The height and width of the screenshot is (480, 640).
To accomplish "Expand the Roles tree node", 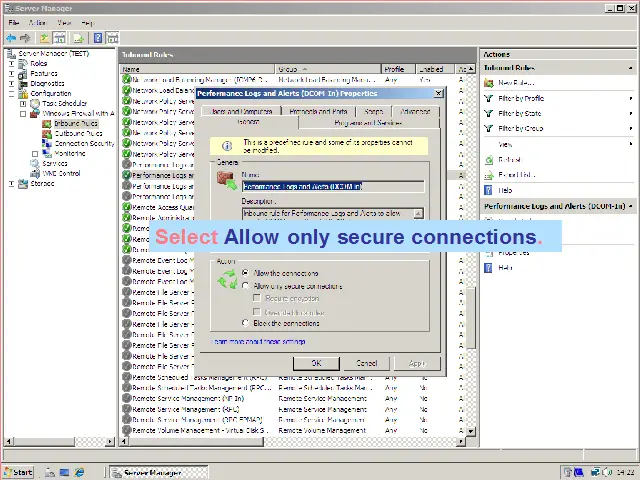I will pyautogui.click(x=11, y=64).
